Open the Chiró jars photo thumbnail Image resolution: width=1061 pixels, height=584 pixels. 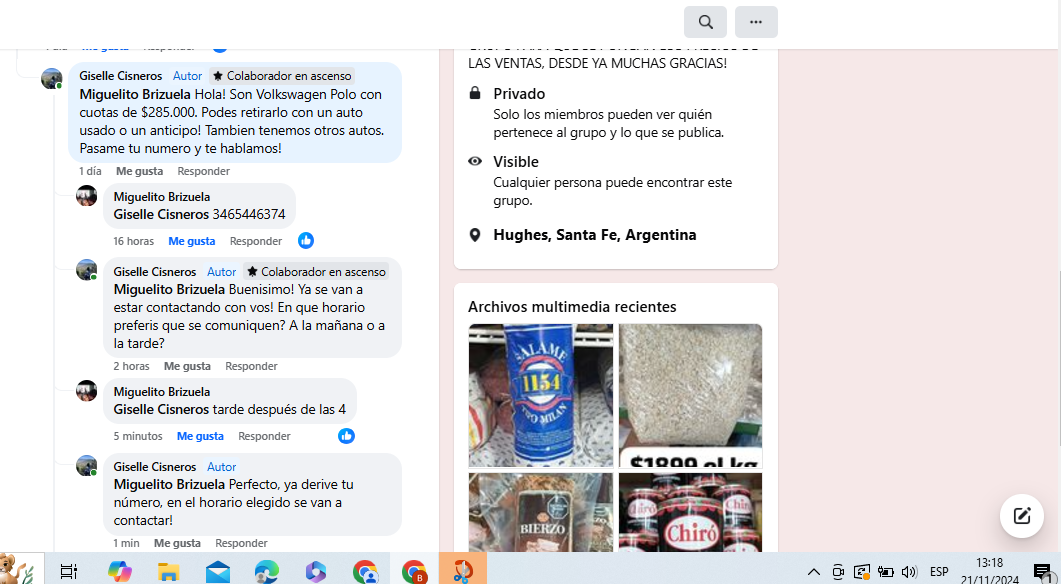coord(690,512)
